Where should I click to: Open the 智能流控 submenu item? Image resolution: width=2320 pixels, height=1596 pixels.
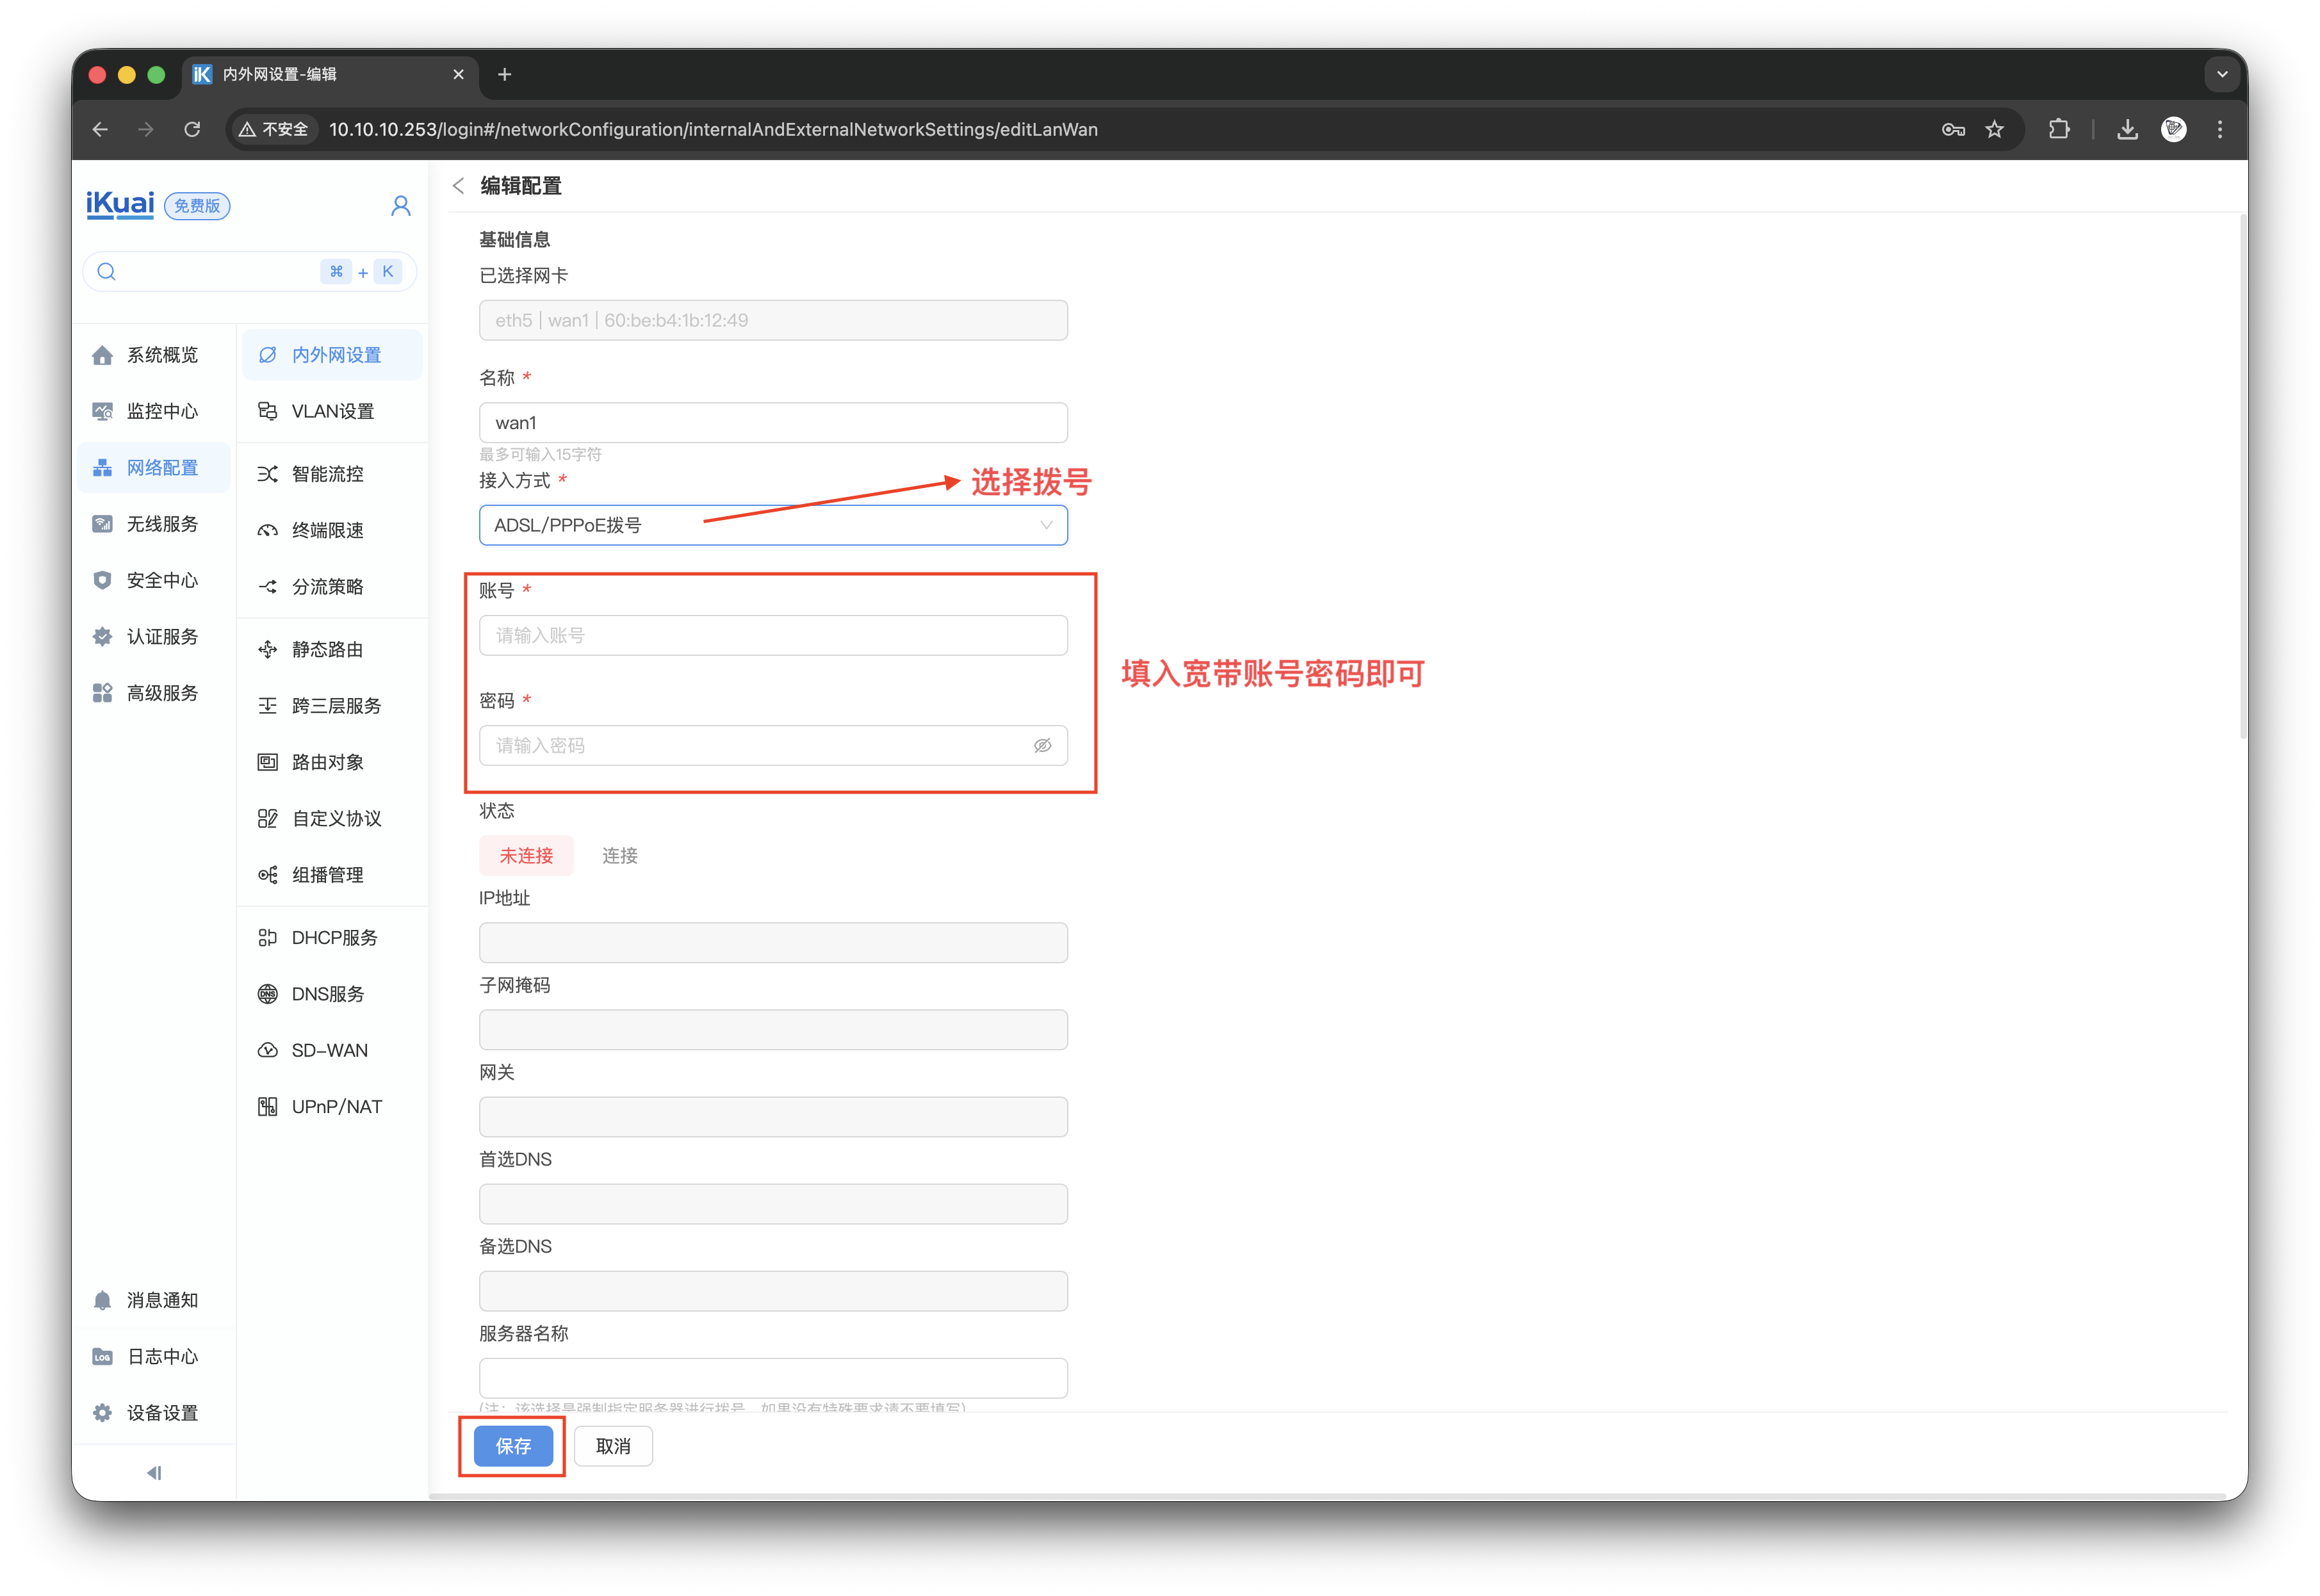point(328,474)
